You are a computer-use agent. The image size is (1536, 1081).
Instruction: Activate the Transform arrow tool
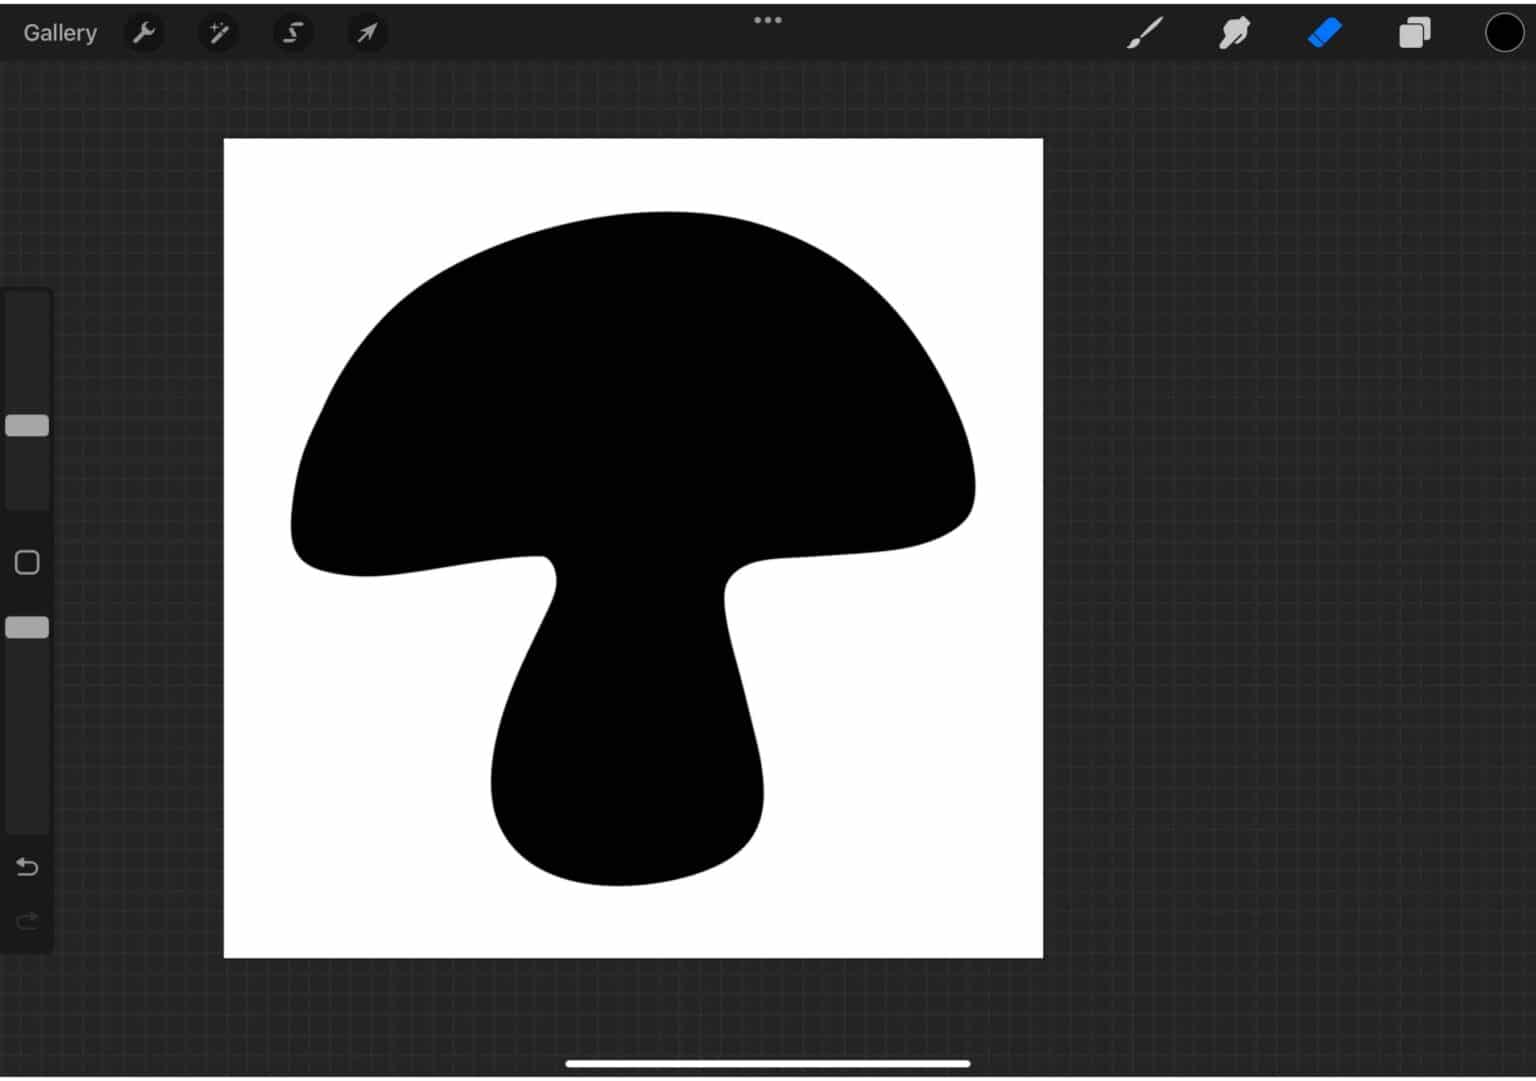click(366, 32)
